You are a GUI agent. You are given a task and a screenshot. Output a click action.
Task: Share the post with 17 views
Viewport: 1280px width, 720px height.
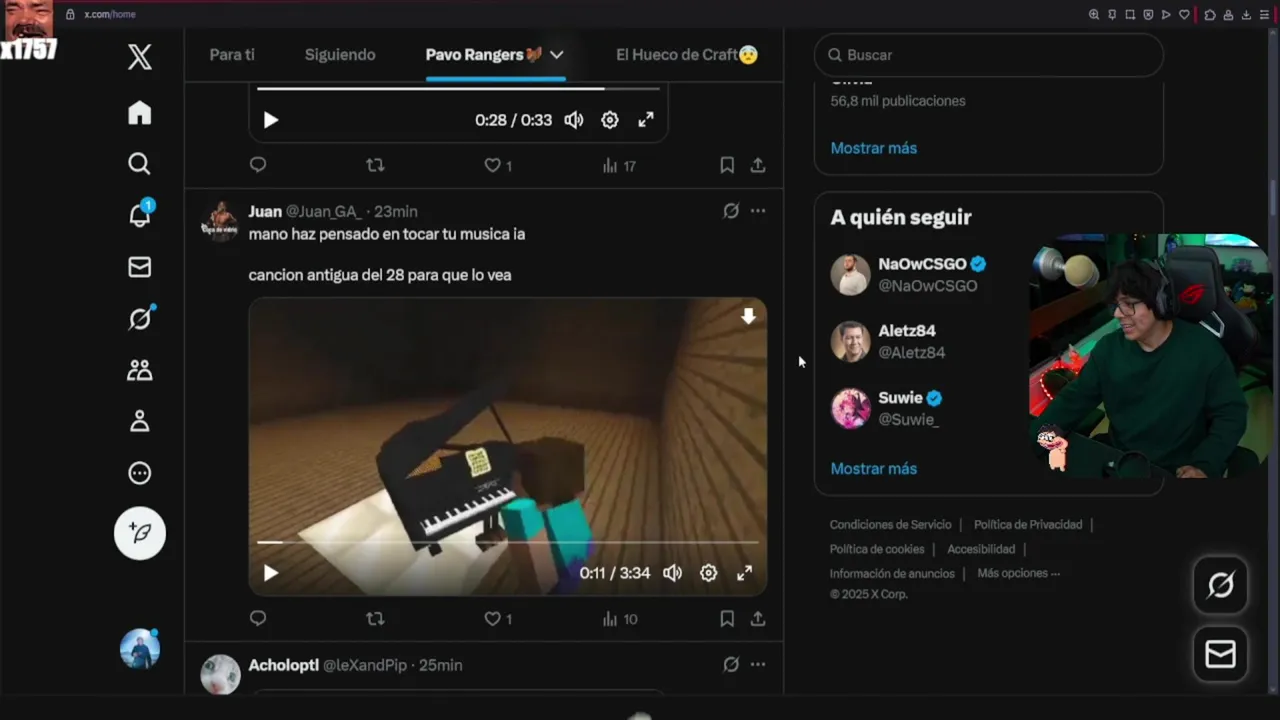point(758,165)
